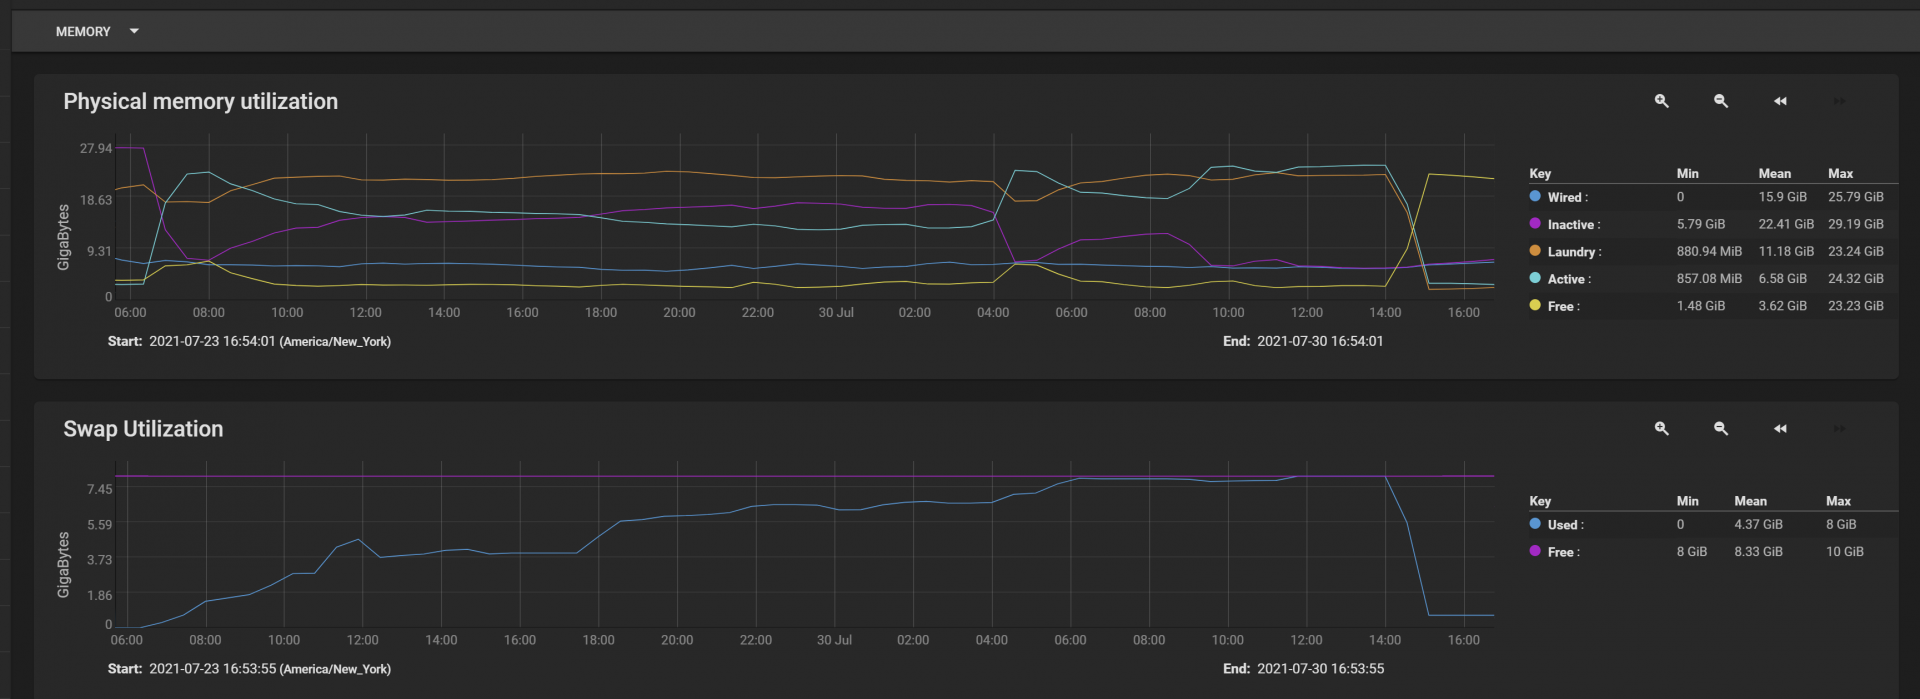Select the Laundry legend label

1574,252
